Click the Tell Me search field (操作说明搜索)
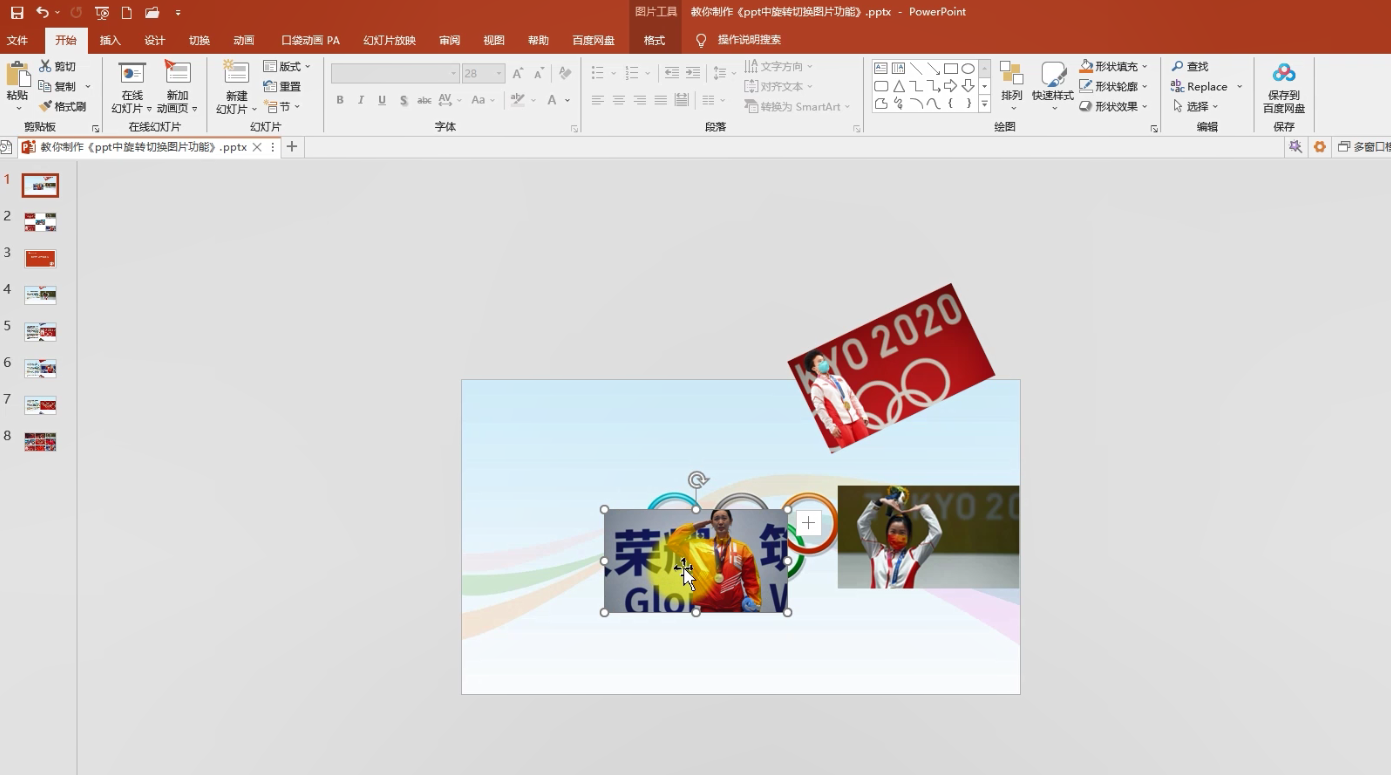Viewport: 1391px width, 775px height. [749, 40]
